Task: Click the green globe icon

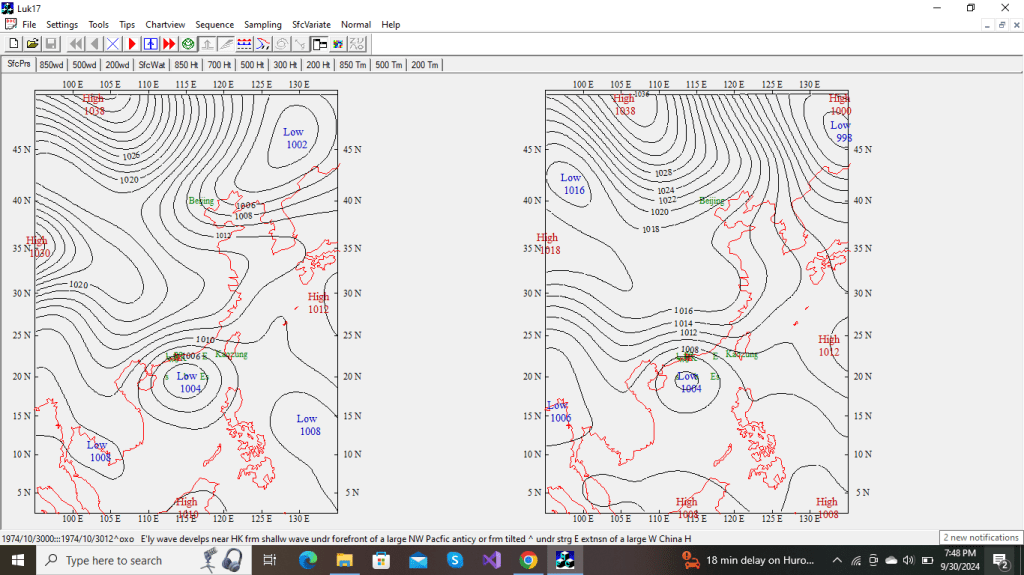Action: point(187,44)
